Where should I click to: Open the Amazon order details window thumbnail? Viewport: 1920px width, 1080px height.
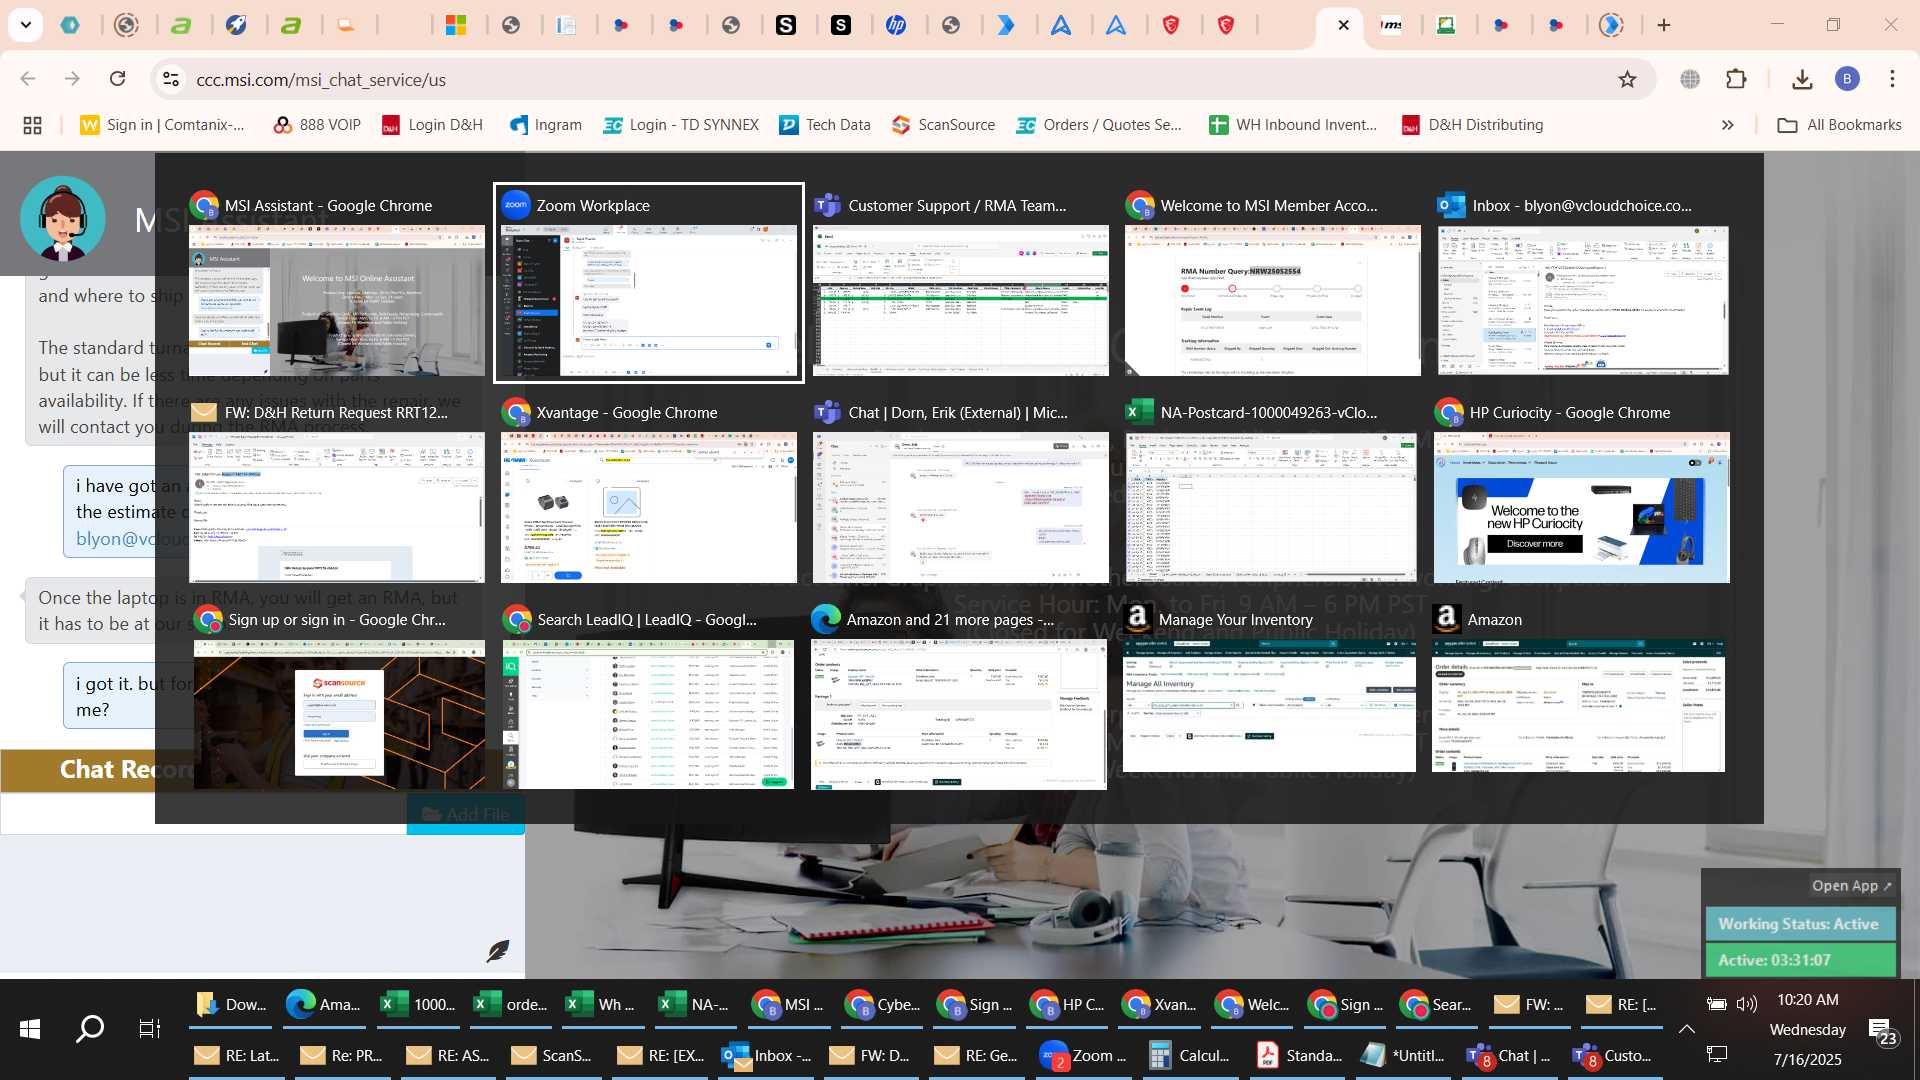[1578, 706]
